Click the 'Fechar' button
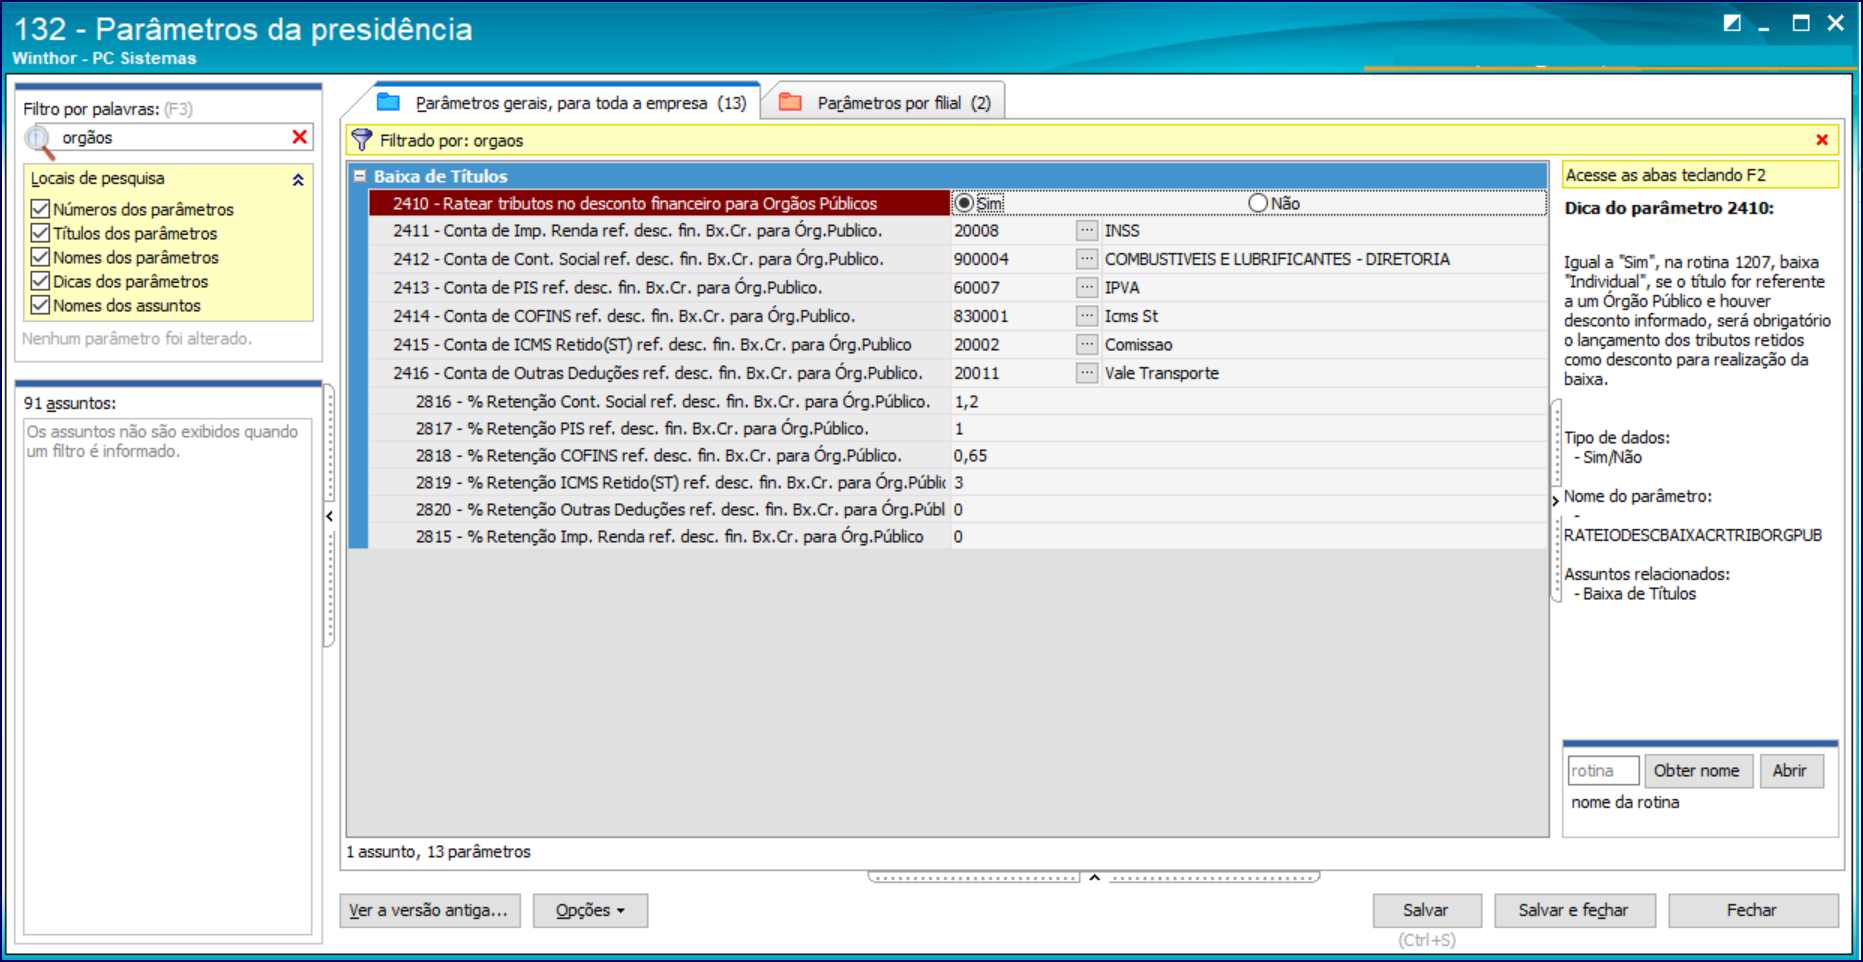Image resolution: width=1863 pixels, height=962 pixels. coord(1753,910)
